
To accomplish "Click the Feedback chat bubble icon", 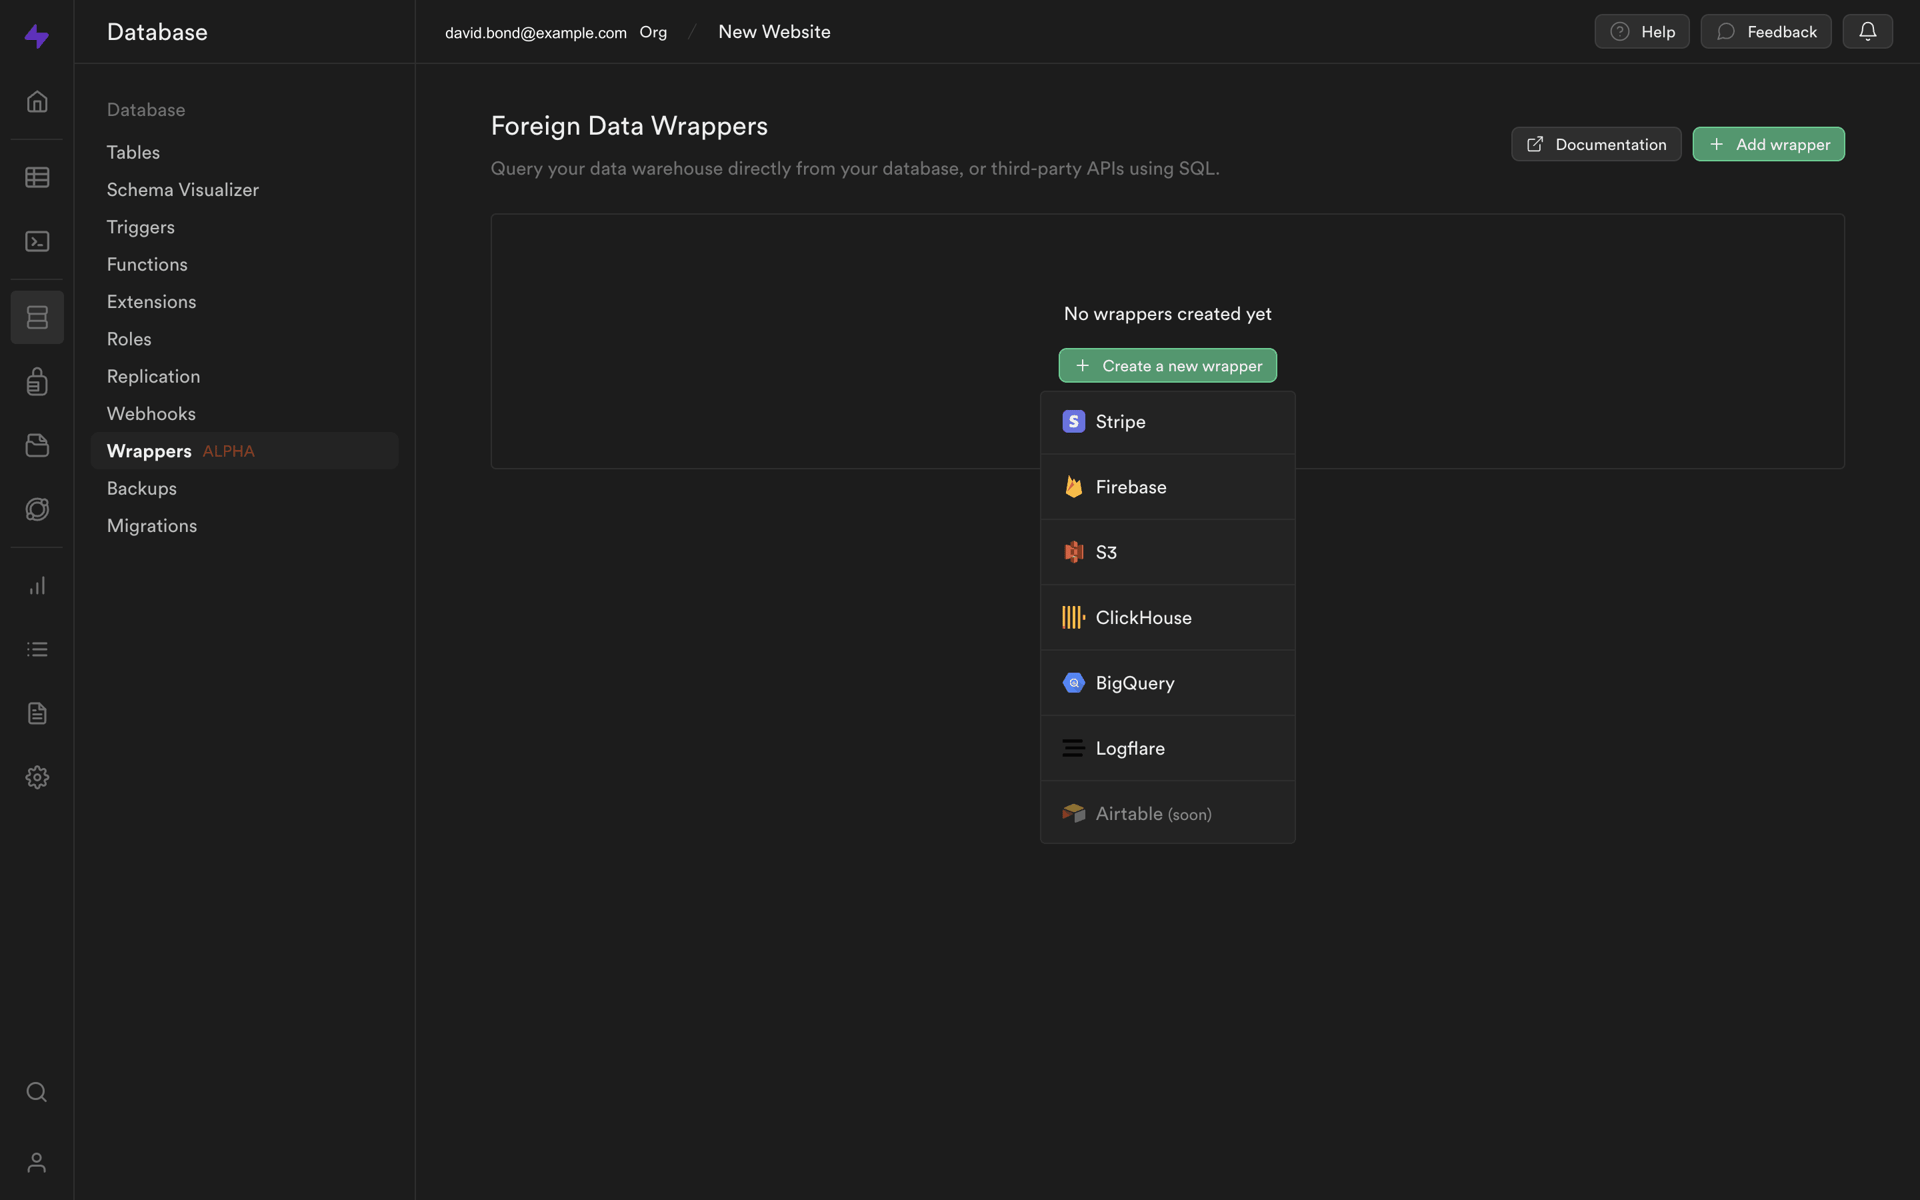I will [x=1725, y=31].
